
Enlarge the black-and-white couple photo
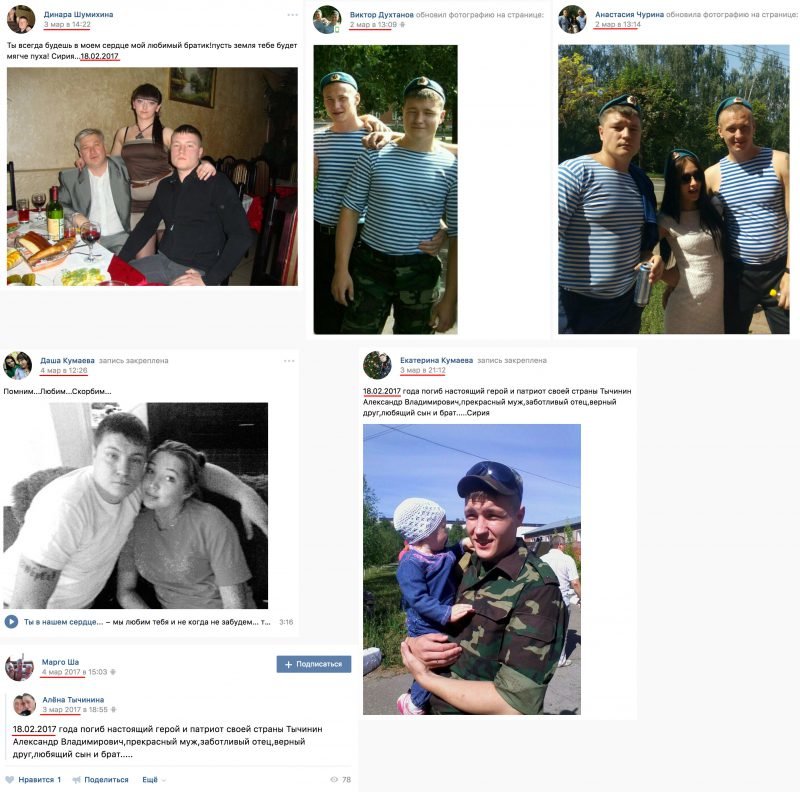(x=136, y=505)
